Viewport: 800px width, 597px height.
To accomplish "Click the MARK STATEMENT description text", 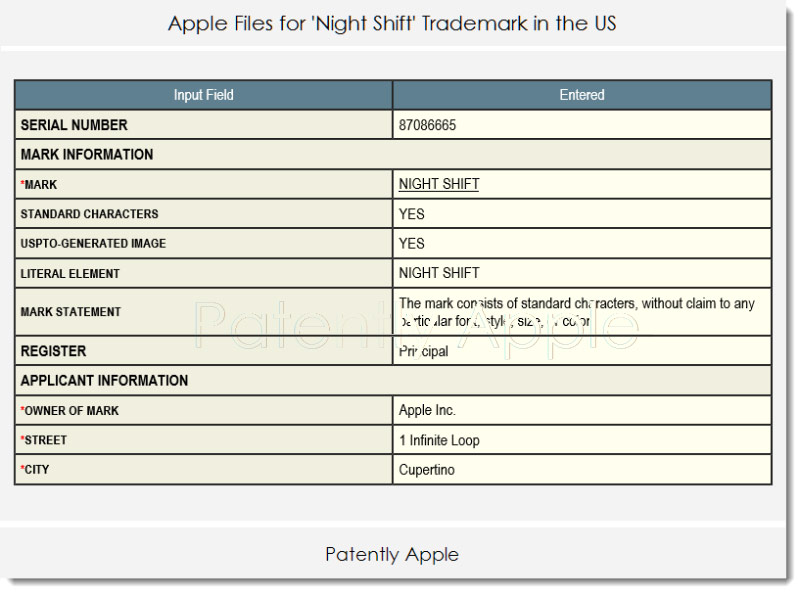I will point(577,312).
